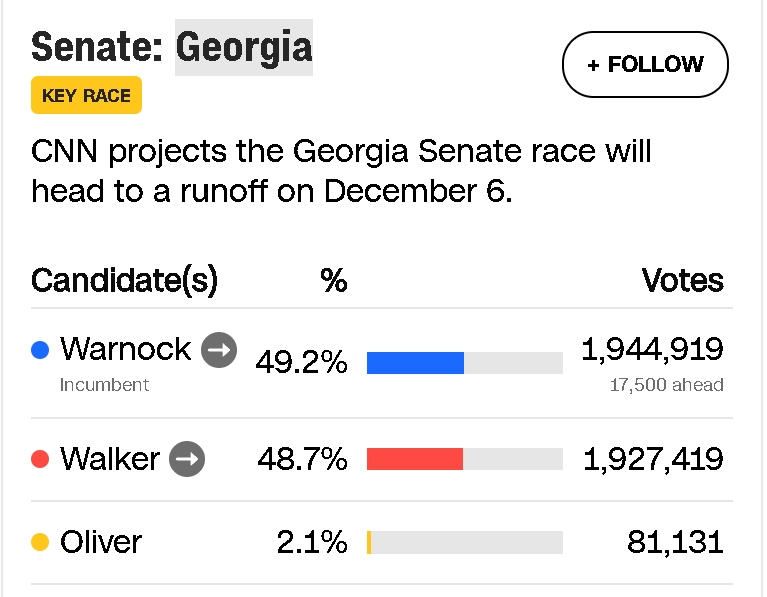Click the arrow icon beside Walker
Image resolution: width=767 pixels, height=597 pixels.
coord(187,459)
